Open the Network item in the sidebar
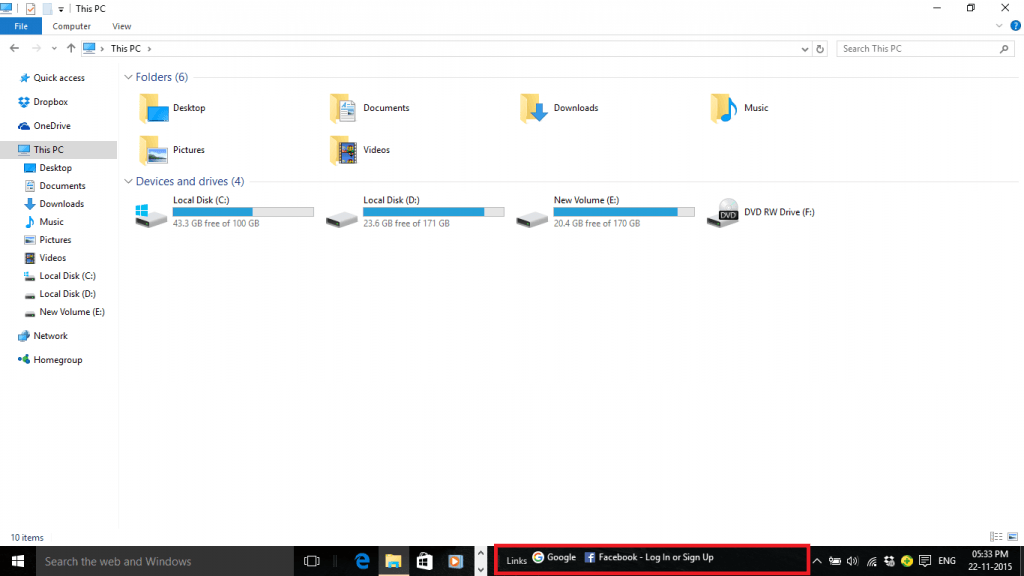Screen dimensions: 1024x576 pyautogui.click(x=48, y=335)
